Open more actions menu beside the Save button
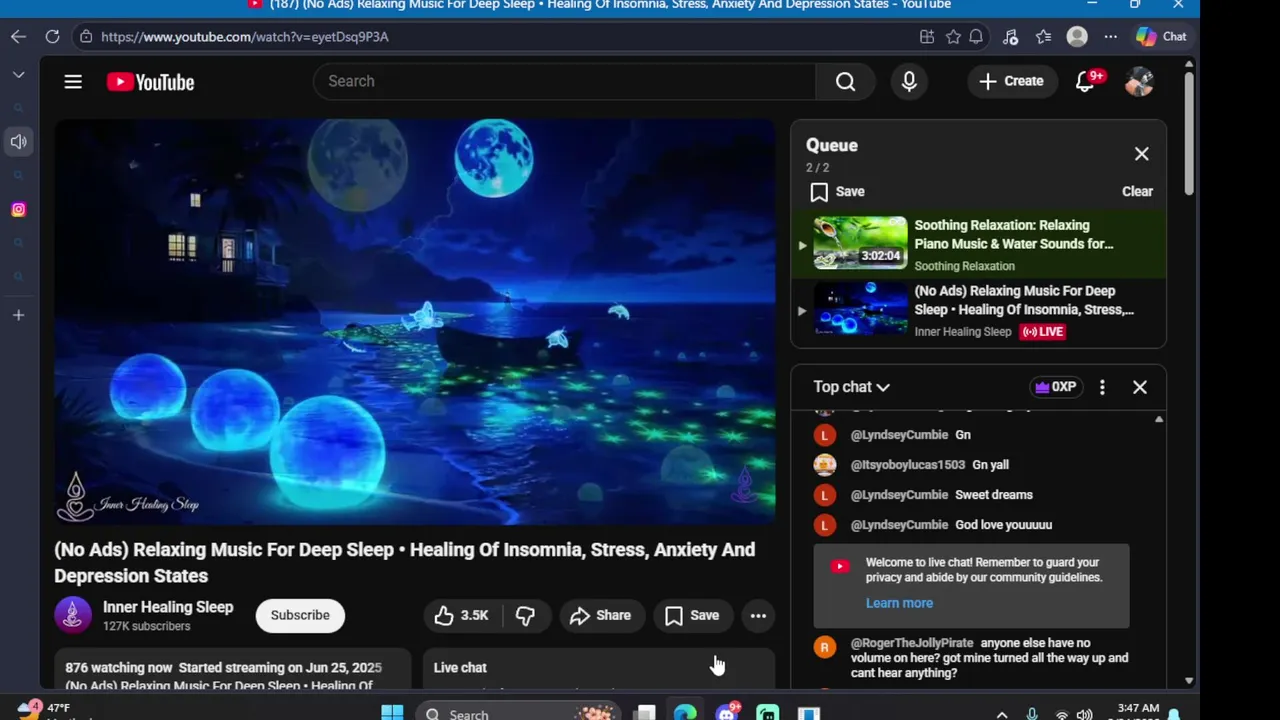The width and height of the screenshot is (1280, 720). 758,616
